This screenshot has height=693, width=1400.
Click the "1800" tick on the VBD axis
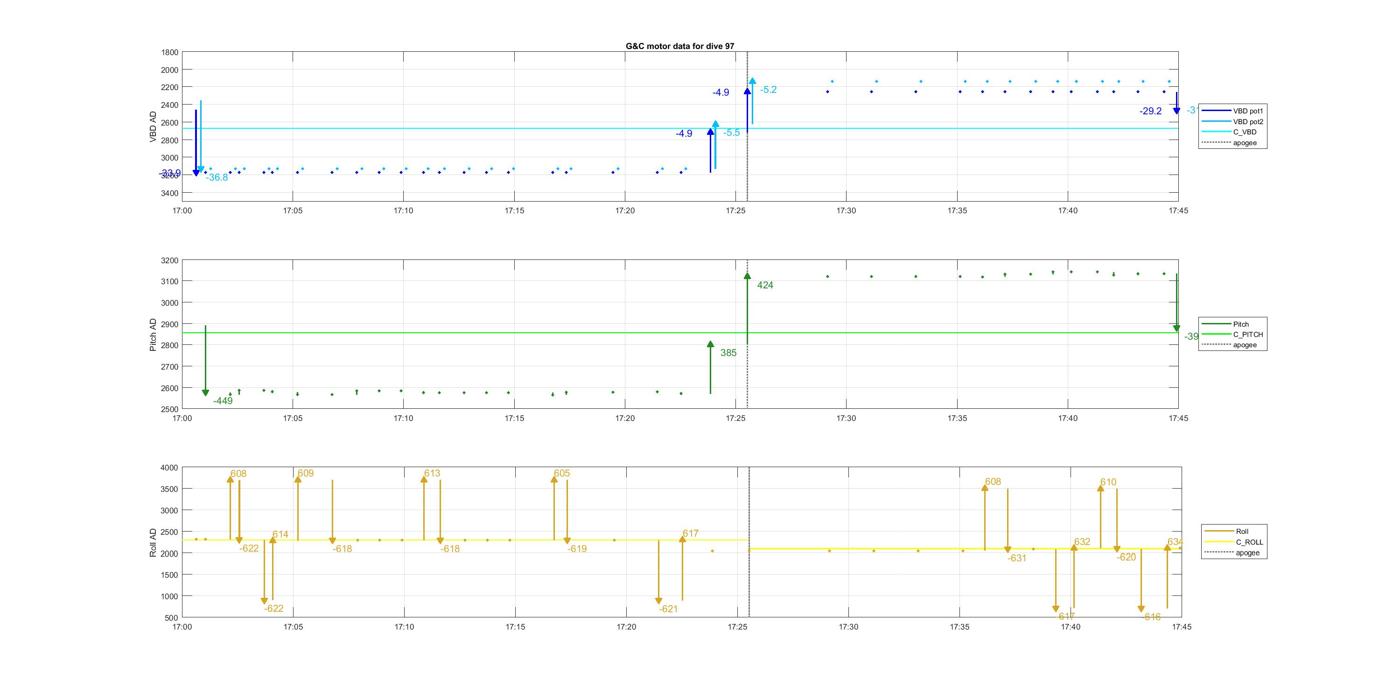tap(170, 53)
